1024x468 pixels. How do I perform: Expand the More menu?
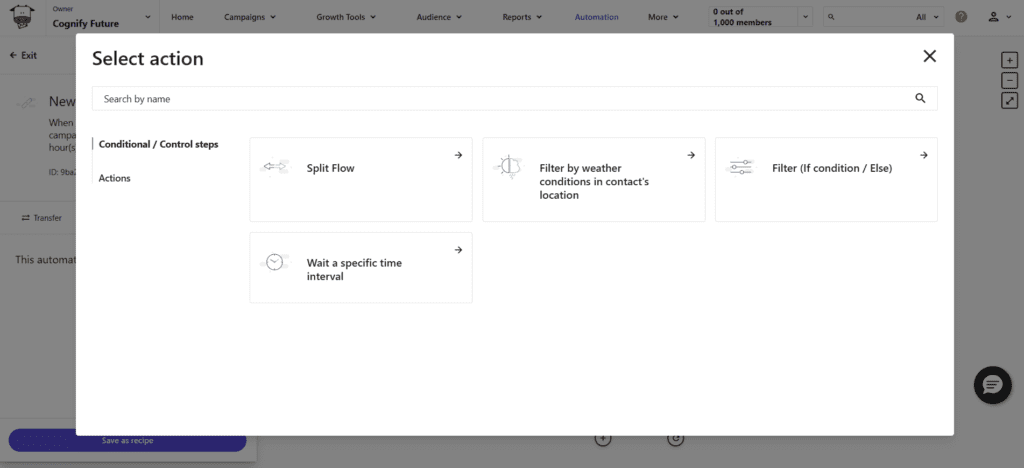pyautogui.click(x=663, y=18)
